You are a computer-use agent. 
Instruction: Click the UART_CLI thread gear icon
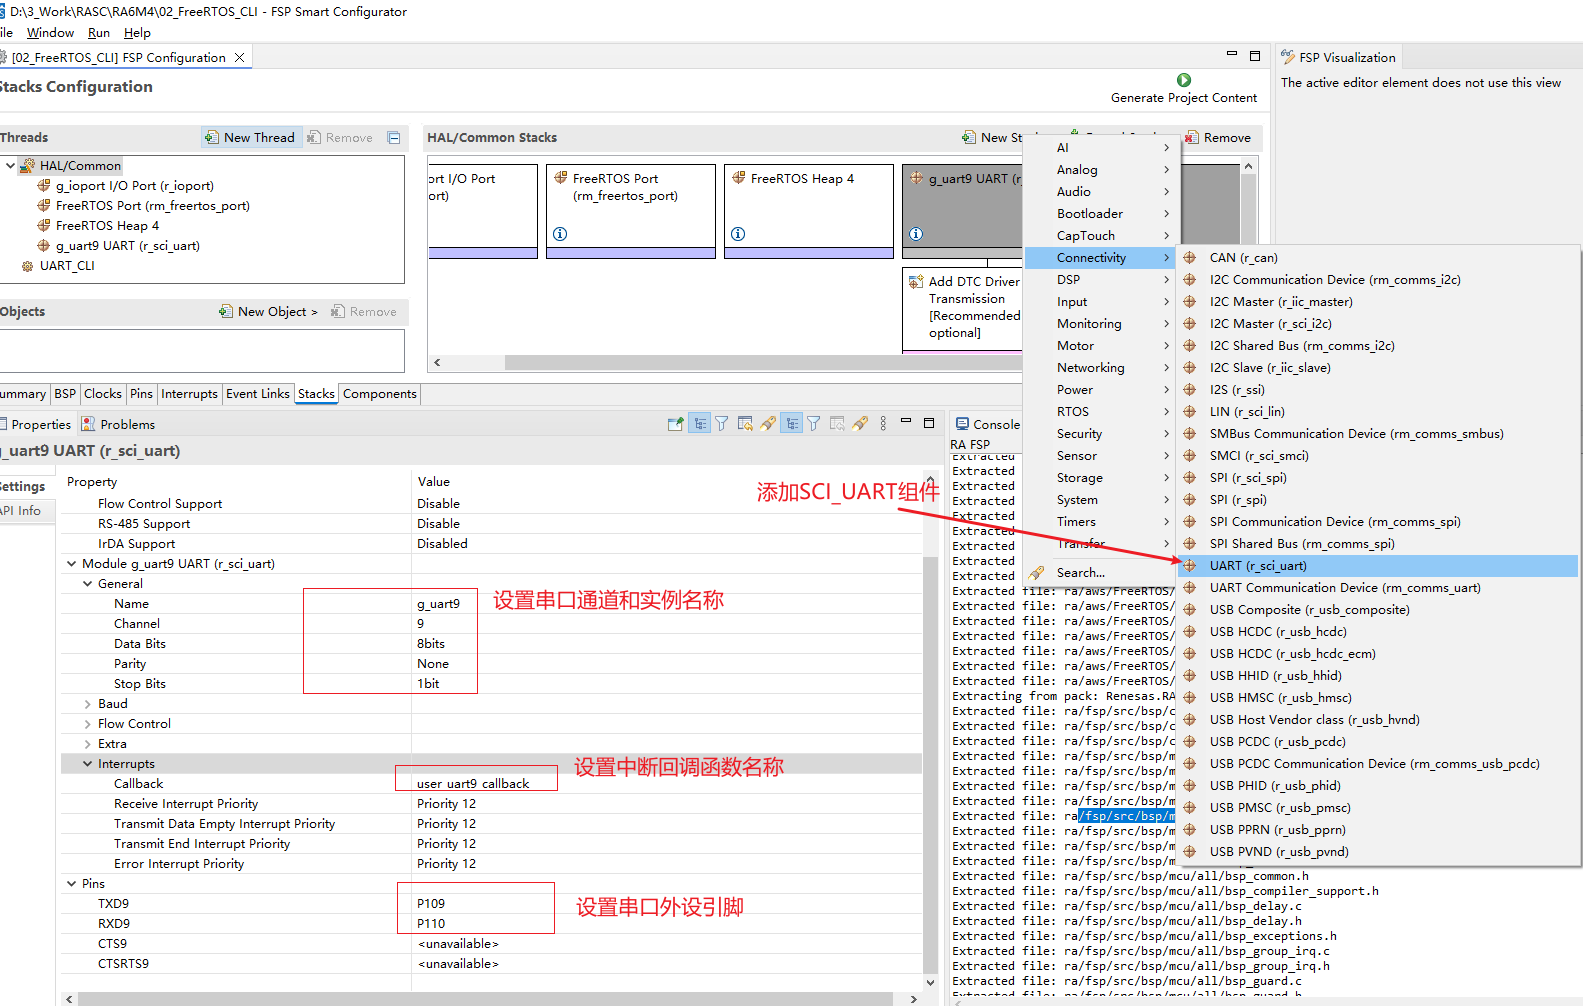click(x=28, y=266)
